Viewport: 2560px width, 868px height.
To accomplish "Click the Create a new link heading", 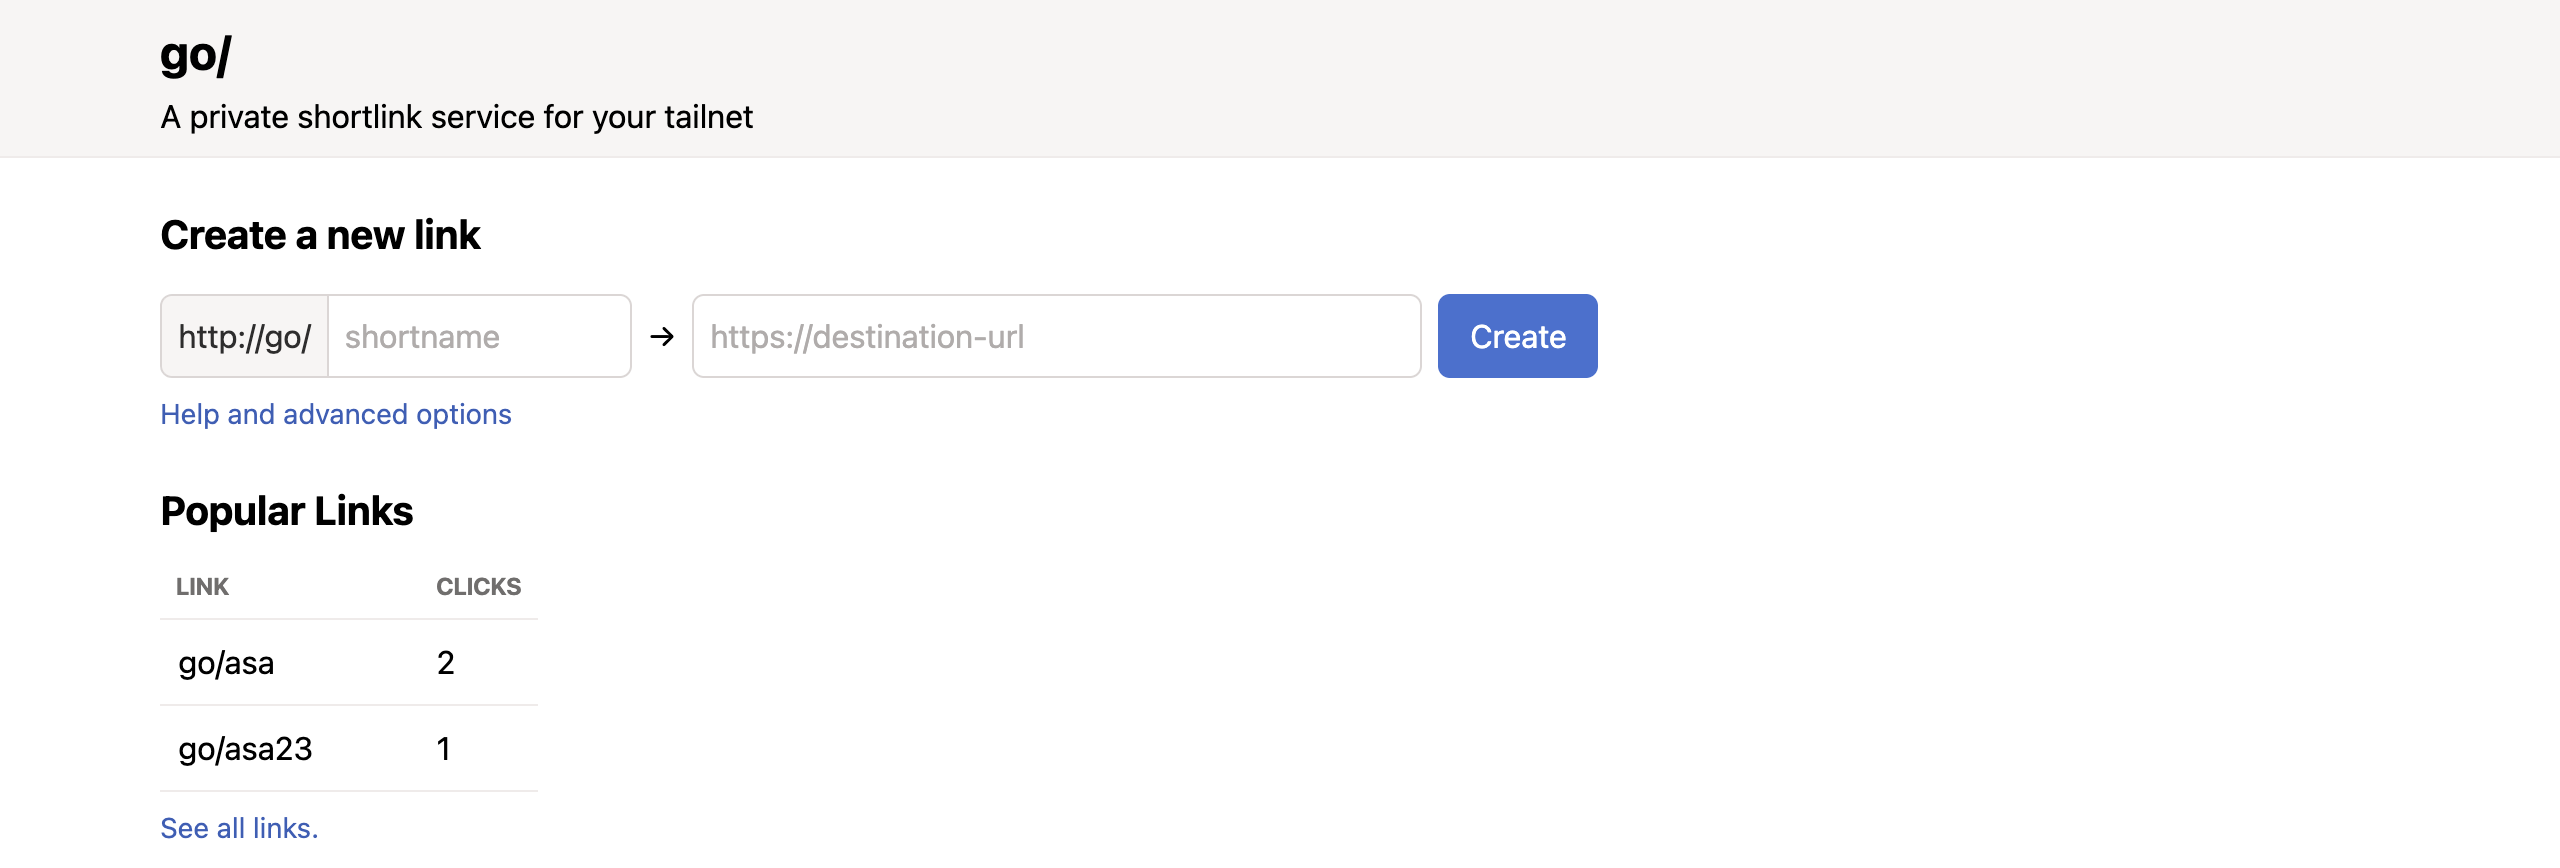I will (320, 236).
